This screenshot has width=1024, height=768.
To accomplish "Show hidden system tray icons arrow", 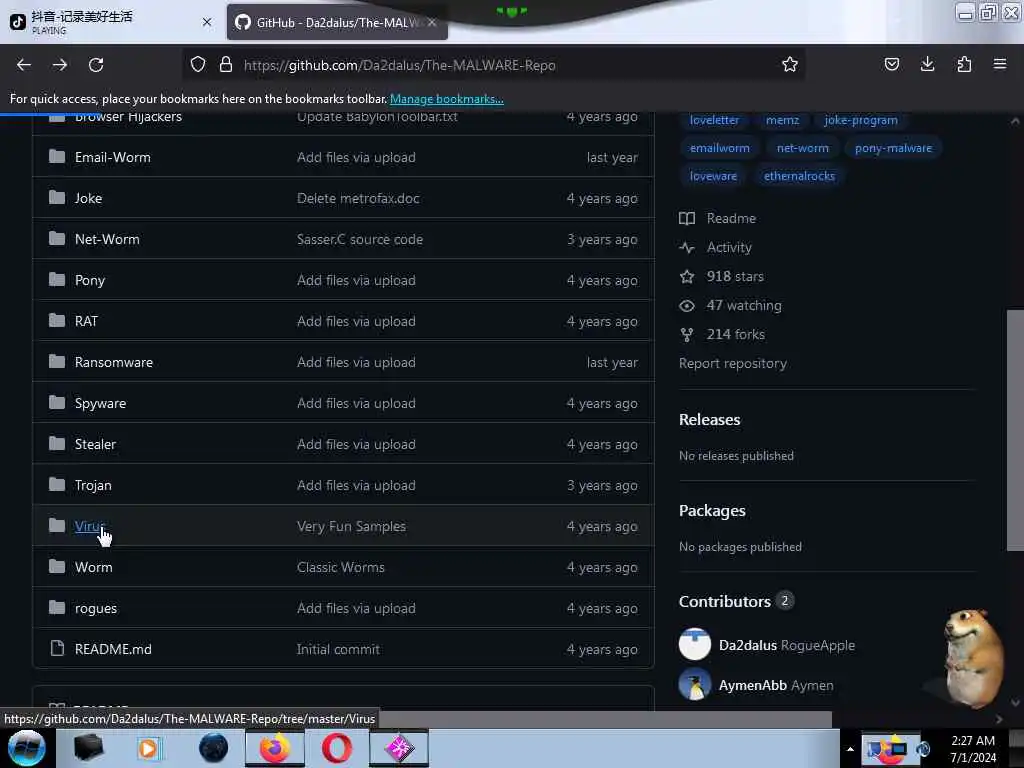I will pos(850,748).
